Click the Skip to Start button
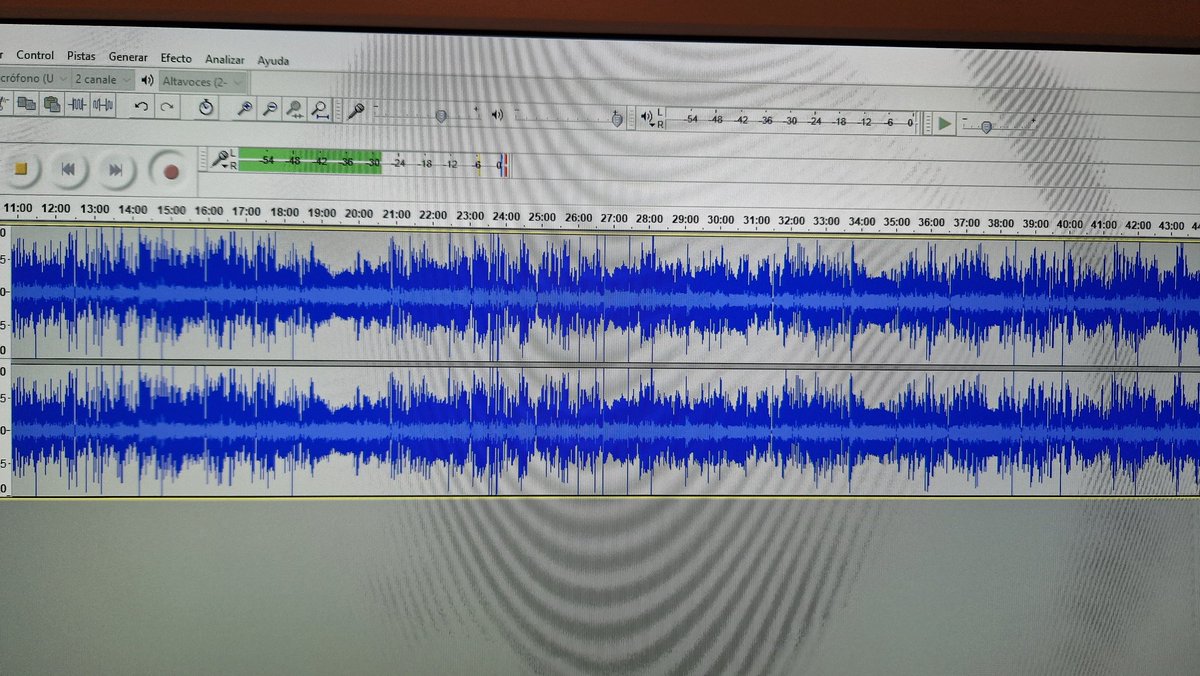 pyautogui.click(x=68, y=170)
